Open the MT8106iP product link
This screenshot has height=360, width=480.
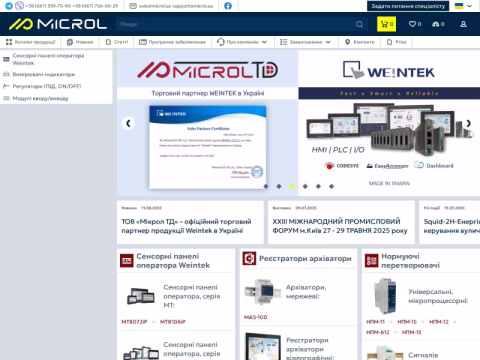coord(173,322)
